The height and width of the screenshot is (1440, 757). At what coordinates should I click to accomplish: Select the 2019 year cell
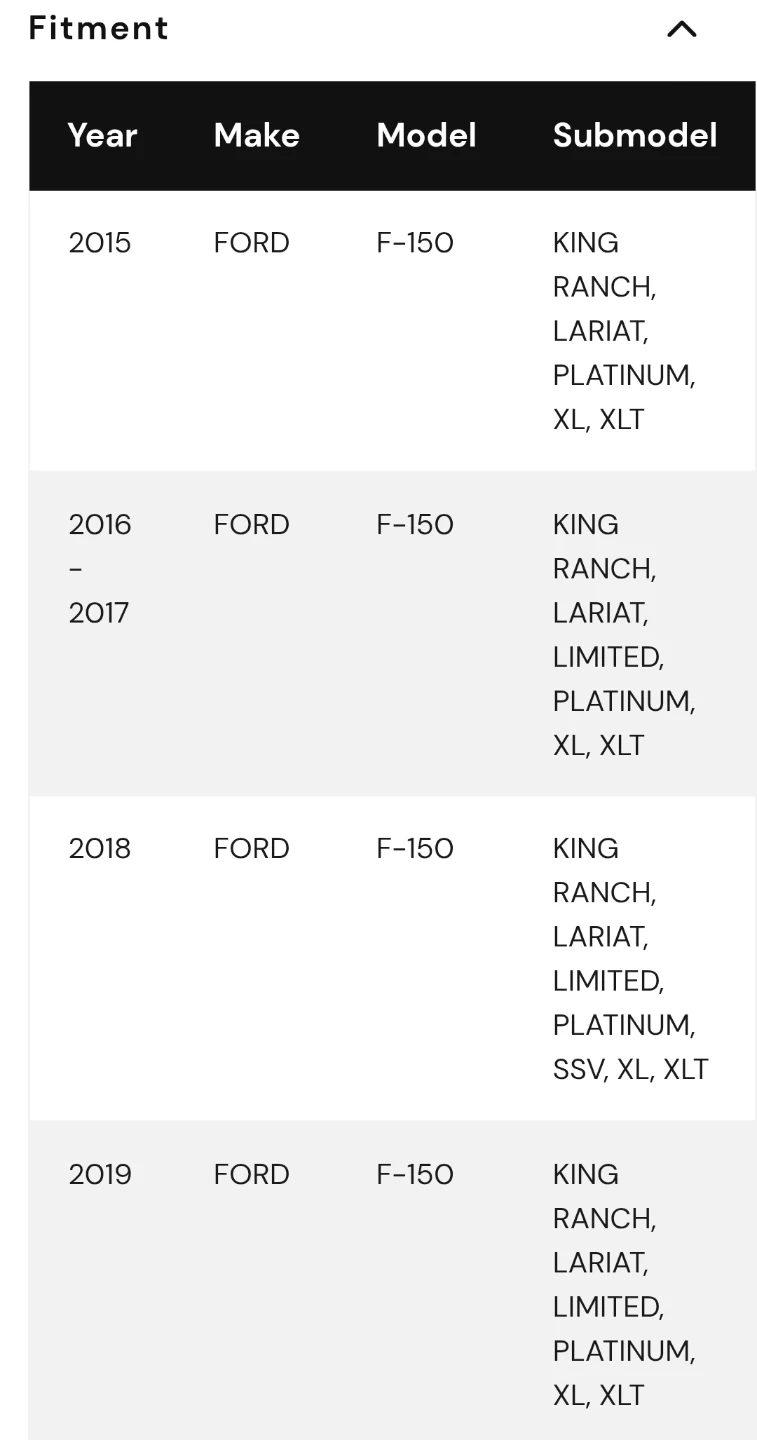point(100,1174)
